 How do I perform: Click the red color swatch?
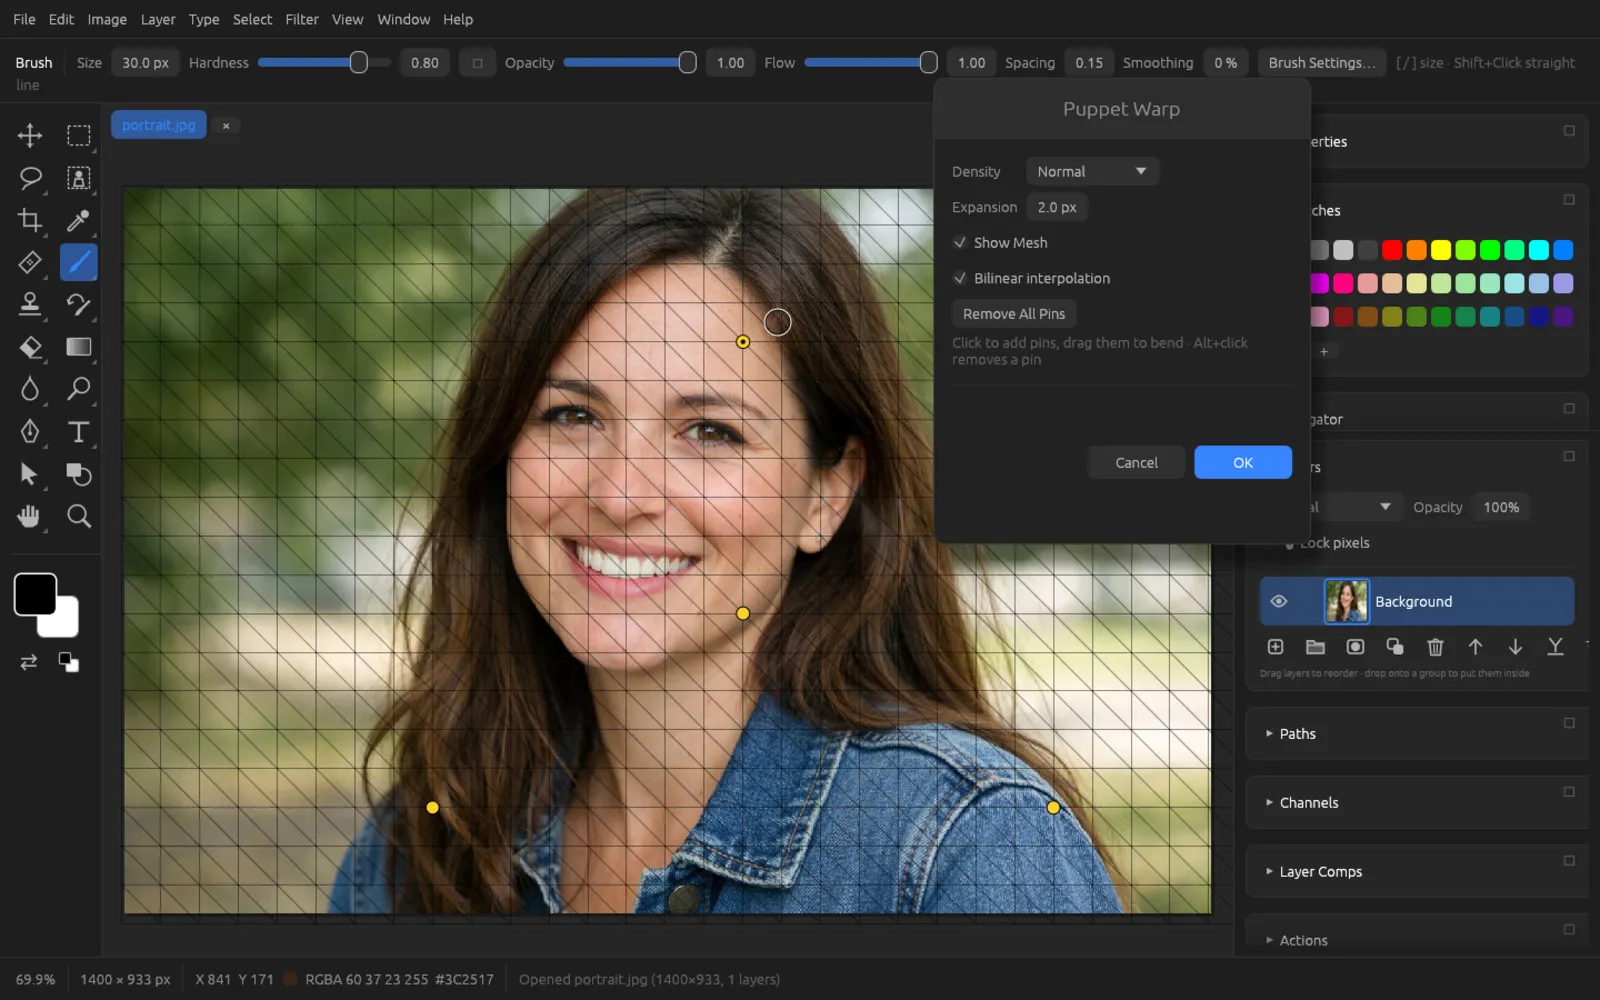1392,250
